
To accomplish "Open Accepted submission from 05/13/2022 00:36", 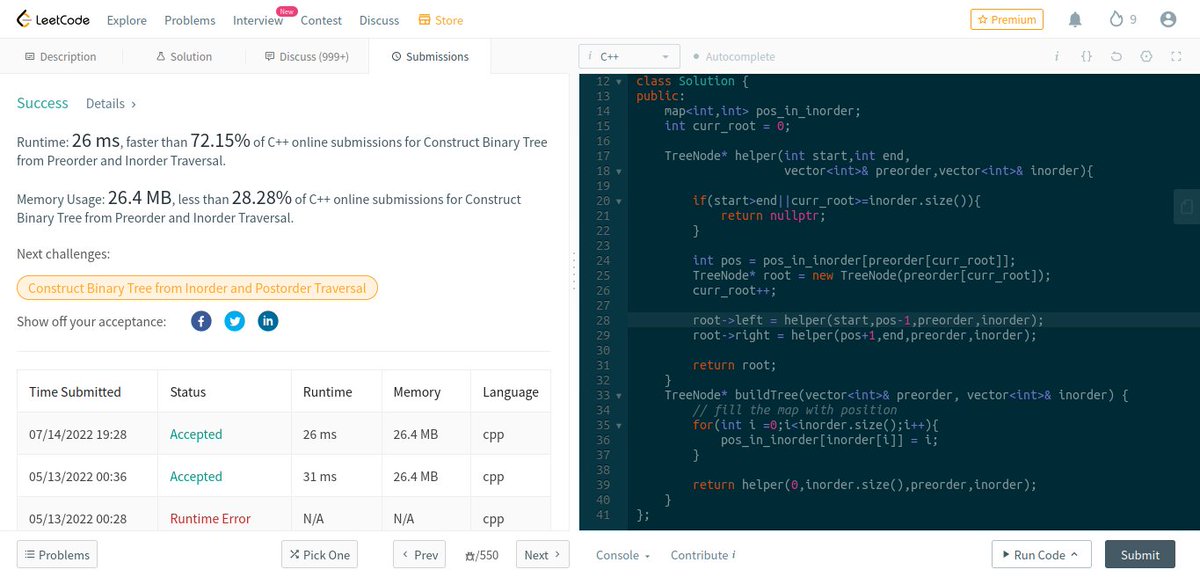I will pos(196,476).
